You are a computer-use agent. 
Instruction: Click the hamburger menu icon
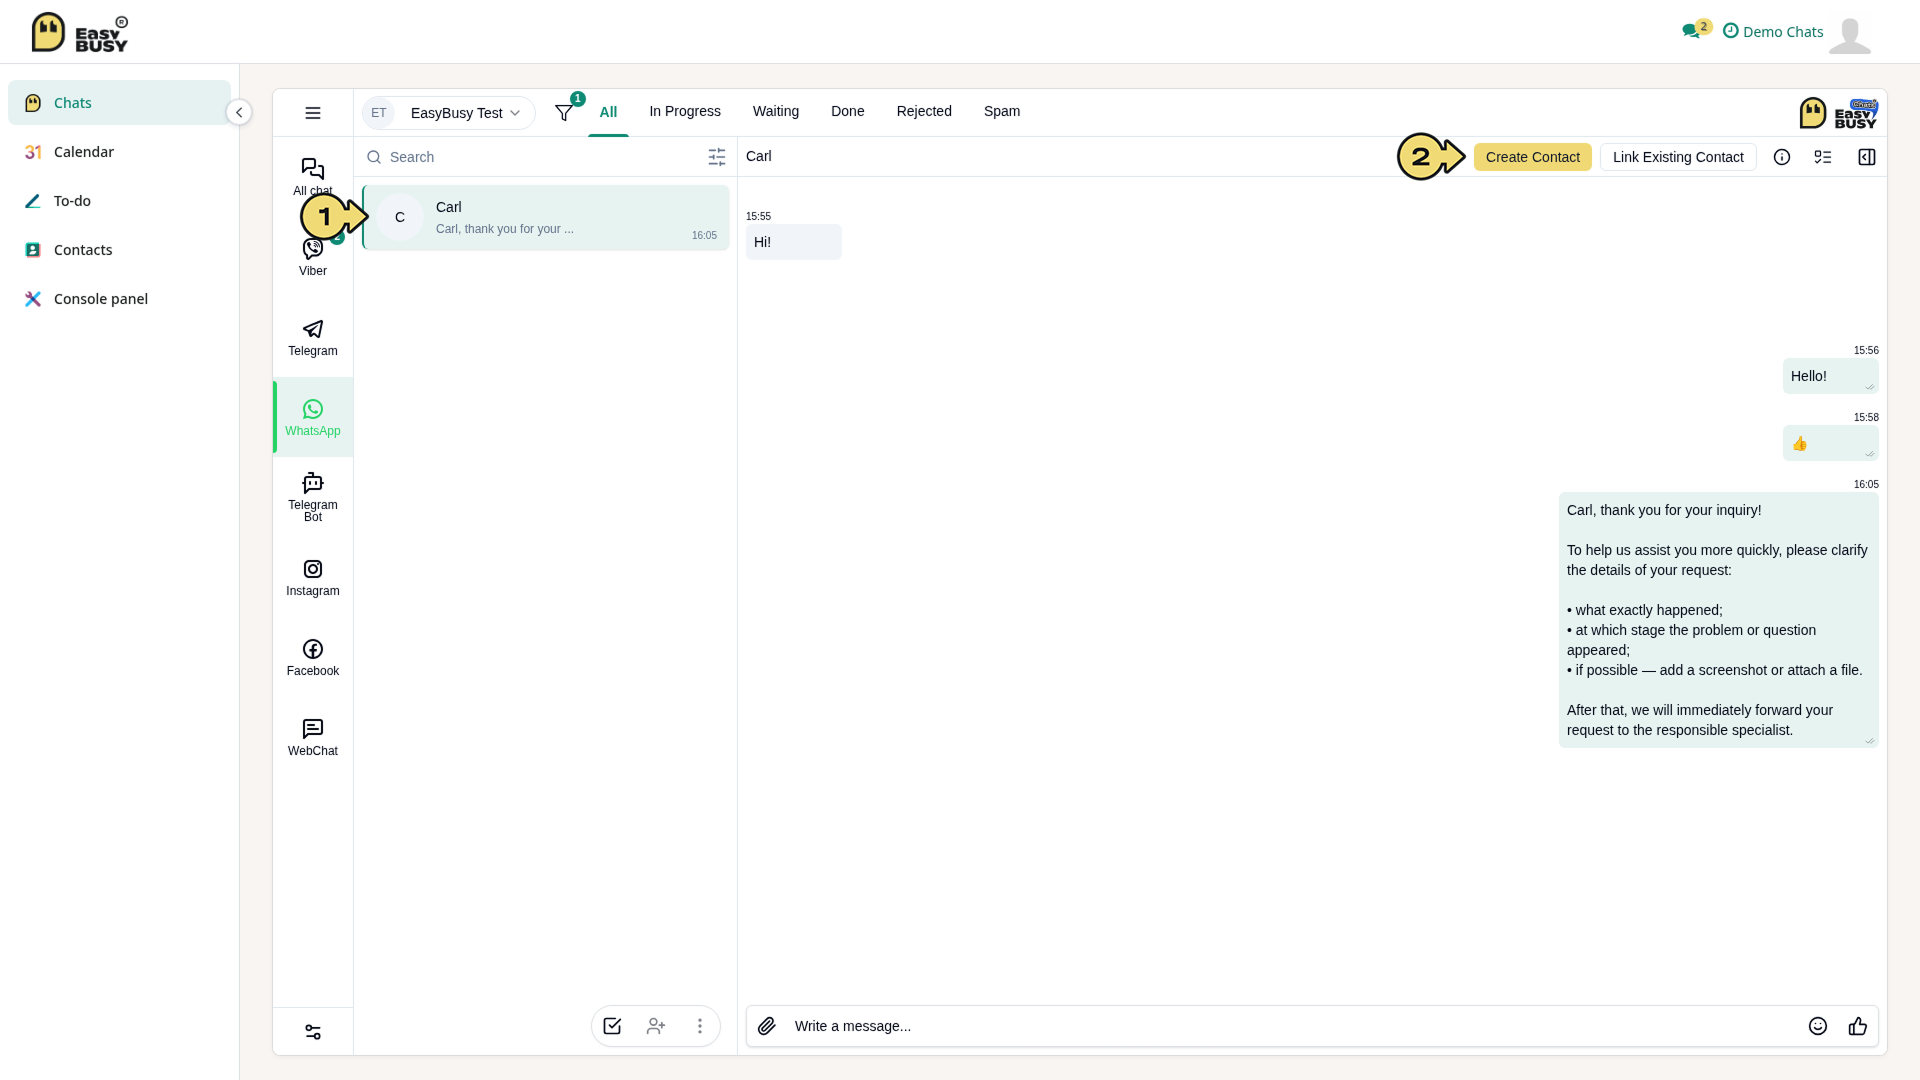click(x=313, y=113)
